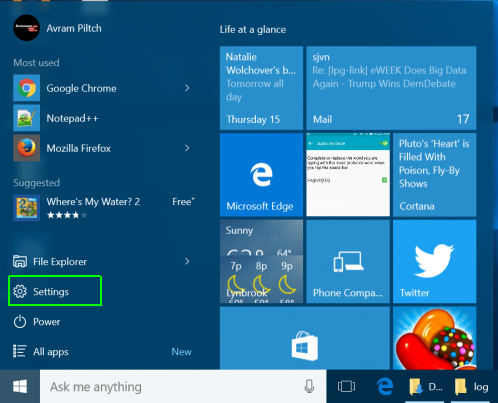The height and width of the screenshot is (403, 498).
Task: Expand Mozilla Firefox jump list arrow
Action: (187, 148)
